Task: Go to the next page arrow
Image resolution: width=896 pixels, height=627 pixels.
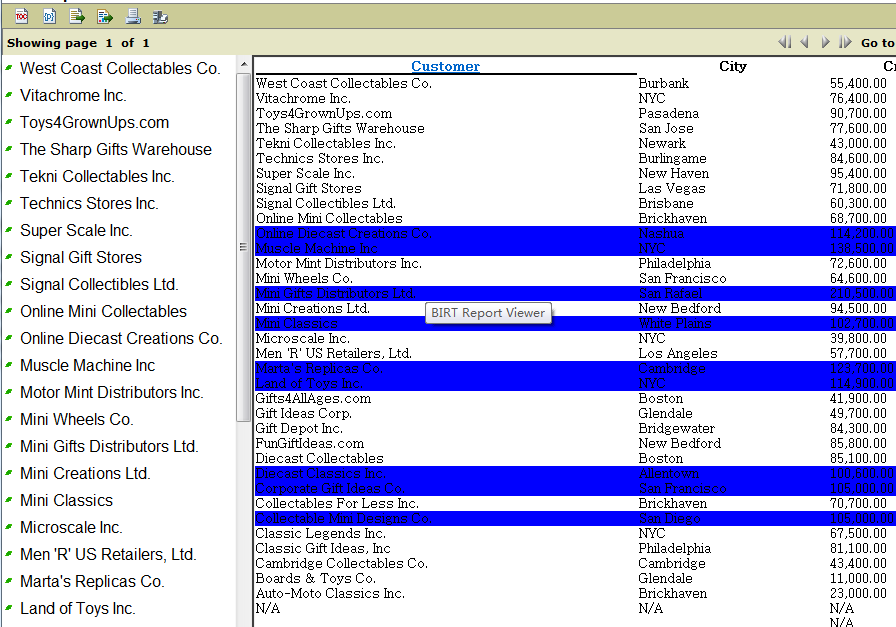Action: click(x=825, y=42)
